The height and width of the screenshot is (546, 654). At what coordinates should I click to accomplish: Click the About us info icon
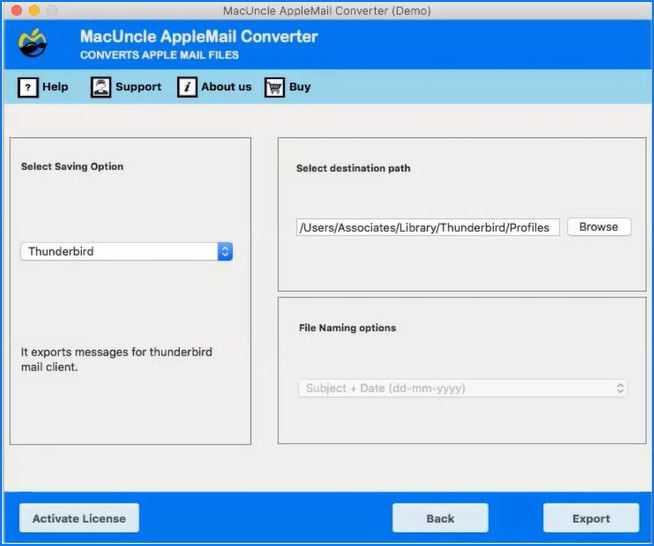click(187, 87)
